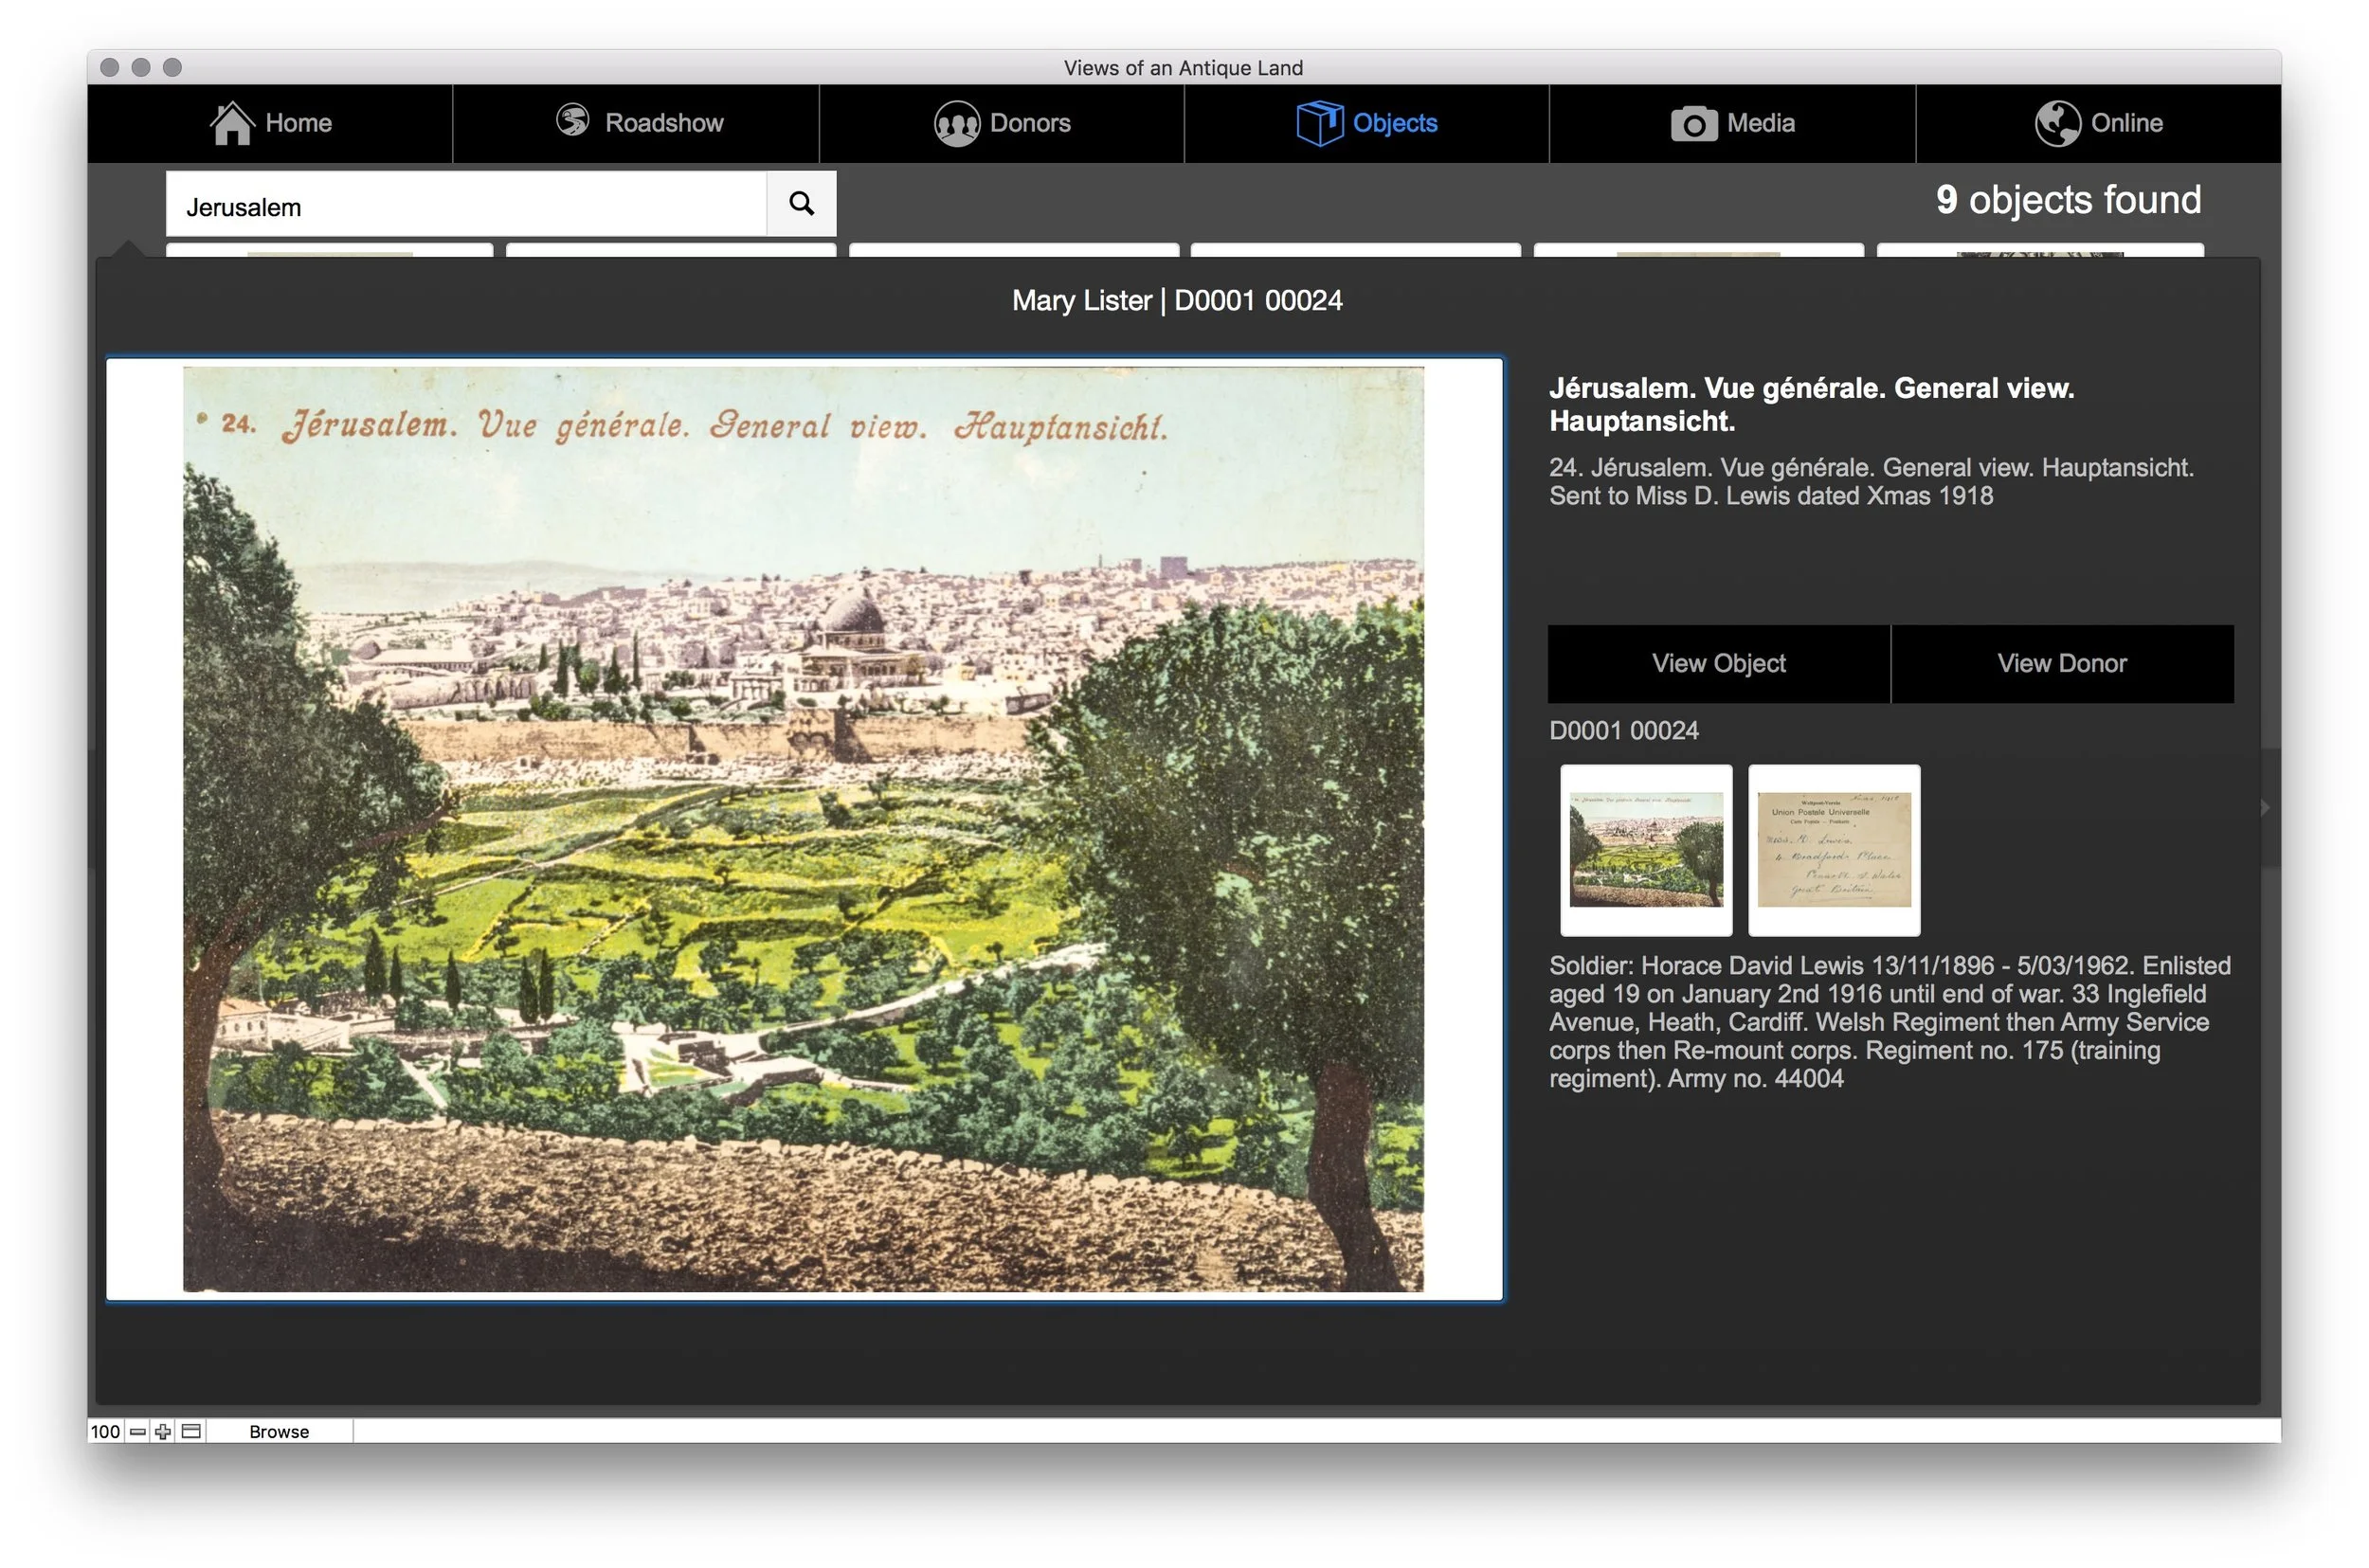2369x1568 pixels.
Task: Switch to the Online tab
Action: tap(2099, 123)
